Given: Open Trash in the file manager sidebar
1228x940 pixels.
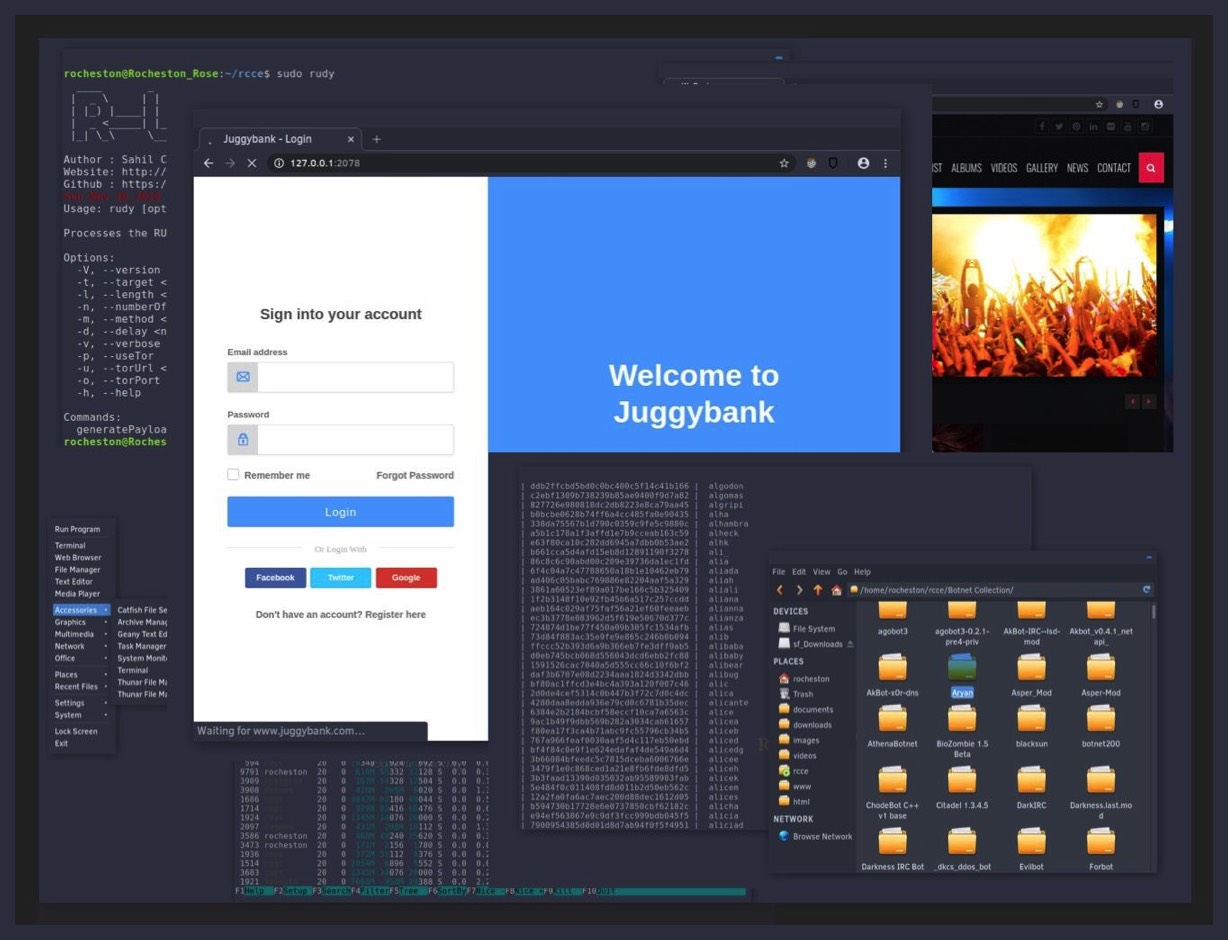Looking at the screenshot, I should [796, 694].
